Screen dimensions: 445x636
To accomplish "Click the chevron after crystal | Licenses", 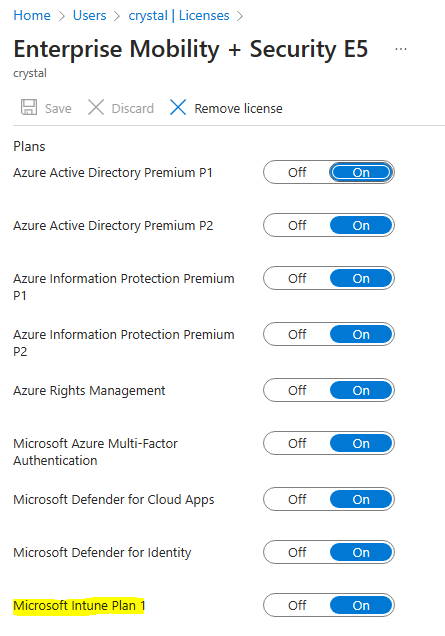I will tap(240, 16).
